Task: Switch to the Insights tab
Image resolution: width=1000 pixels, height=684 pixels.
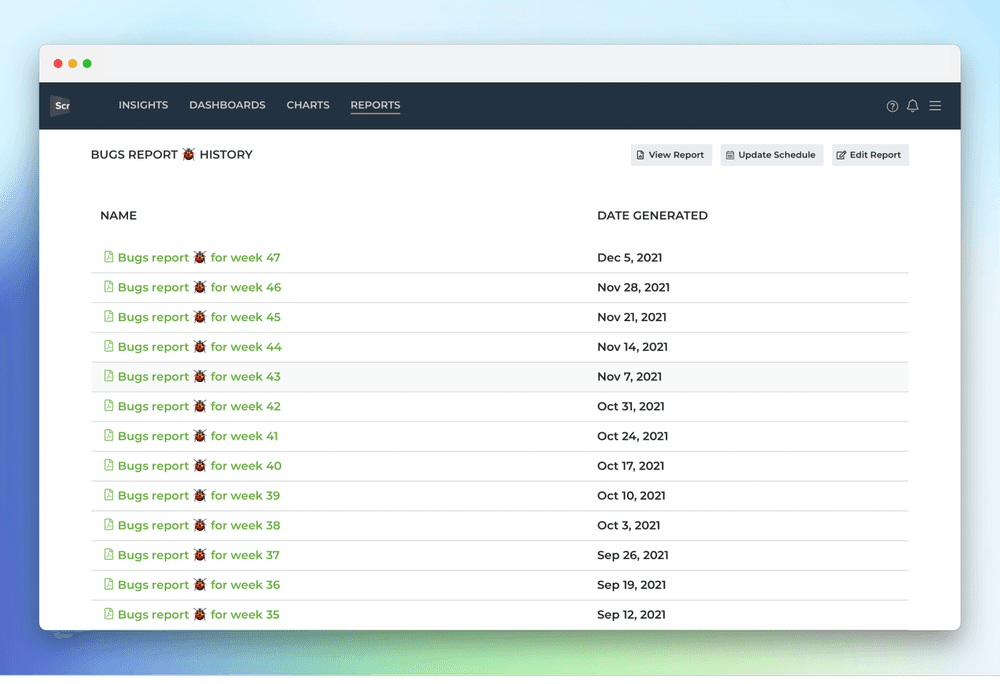Action: click(143, 105)
